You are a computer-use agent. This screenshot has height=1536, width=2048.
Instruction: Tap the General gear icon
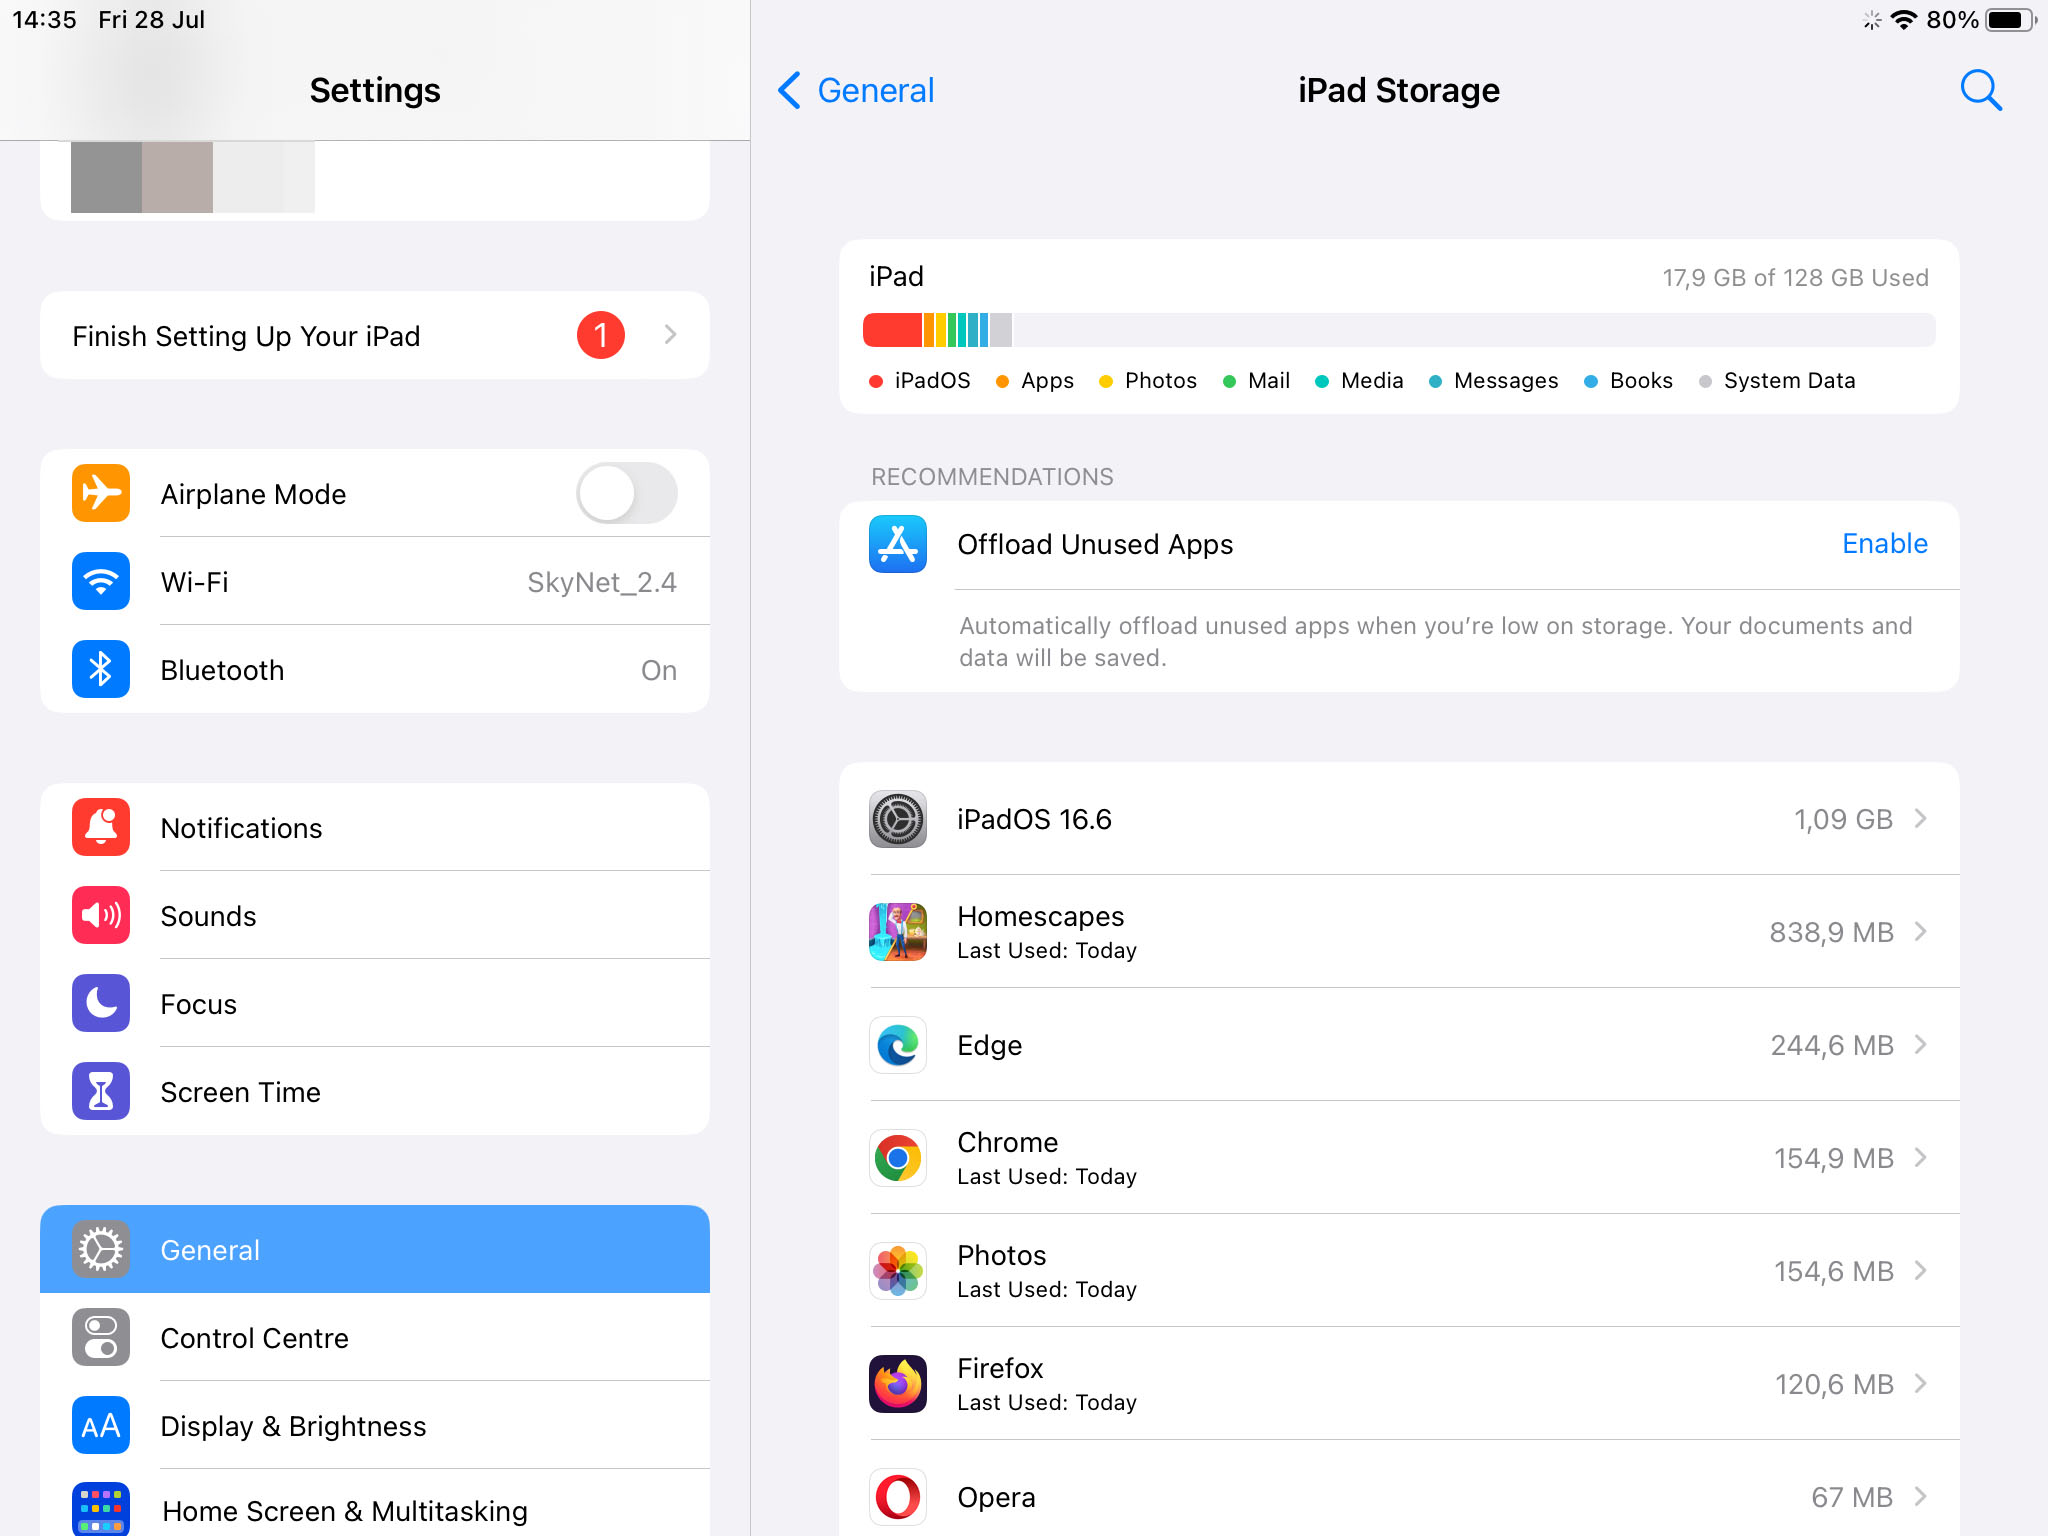point(101,1249)
